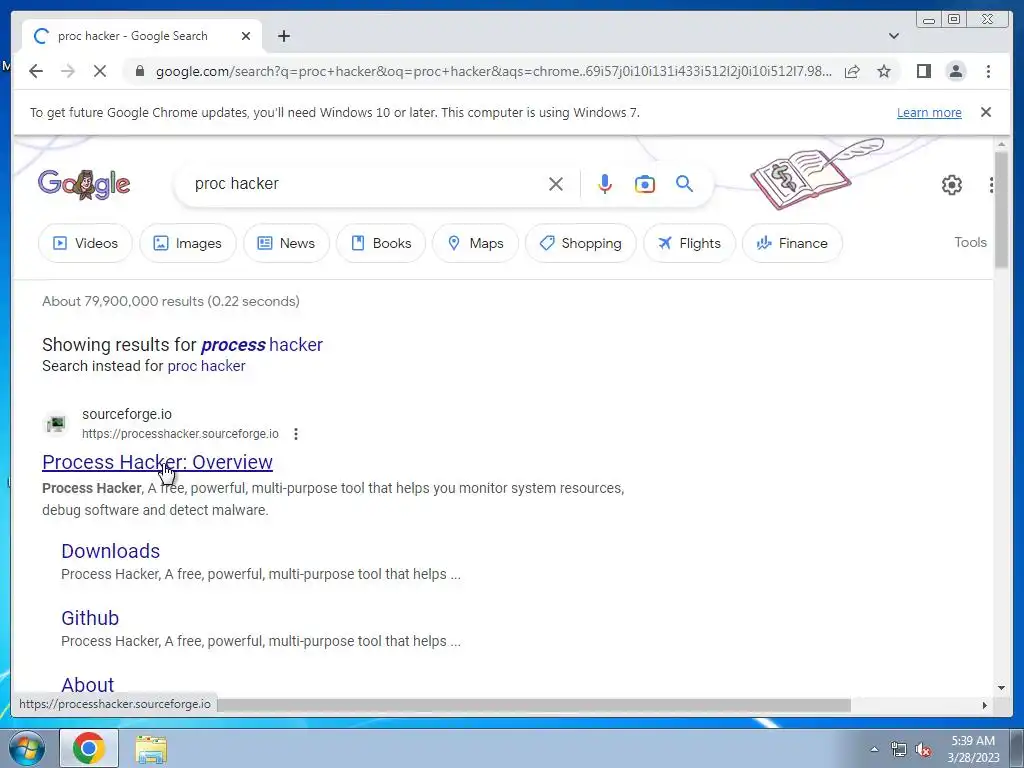This screenshot has width=1024, height=768.
Task: Open the Downloads sitelink
Action: (x=110, y=551)
